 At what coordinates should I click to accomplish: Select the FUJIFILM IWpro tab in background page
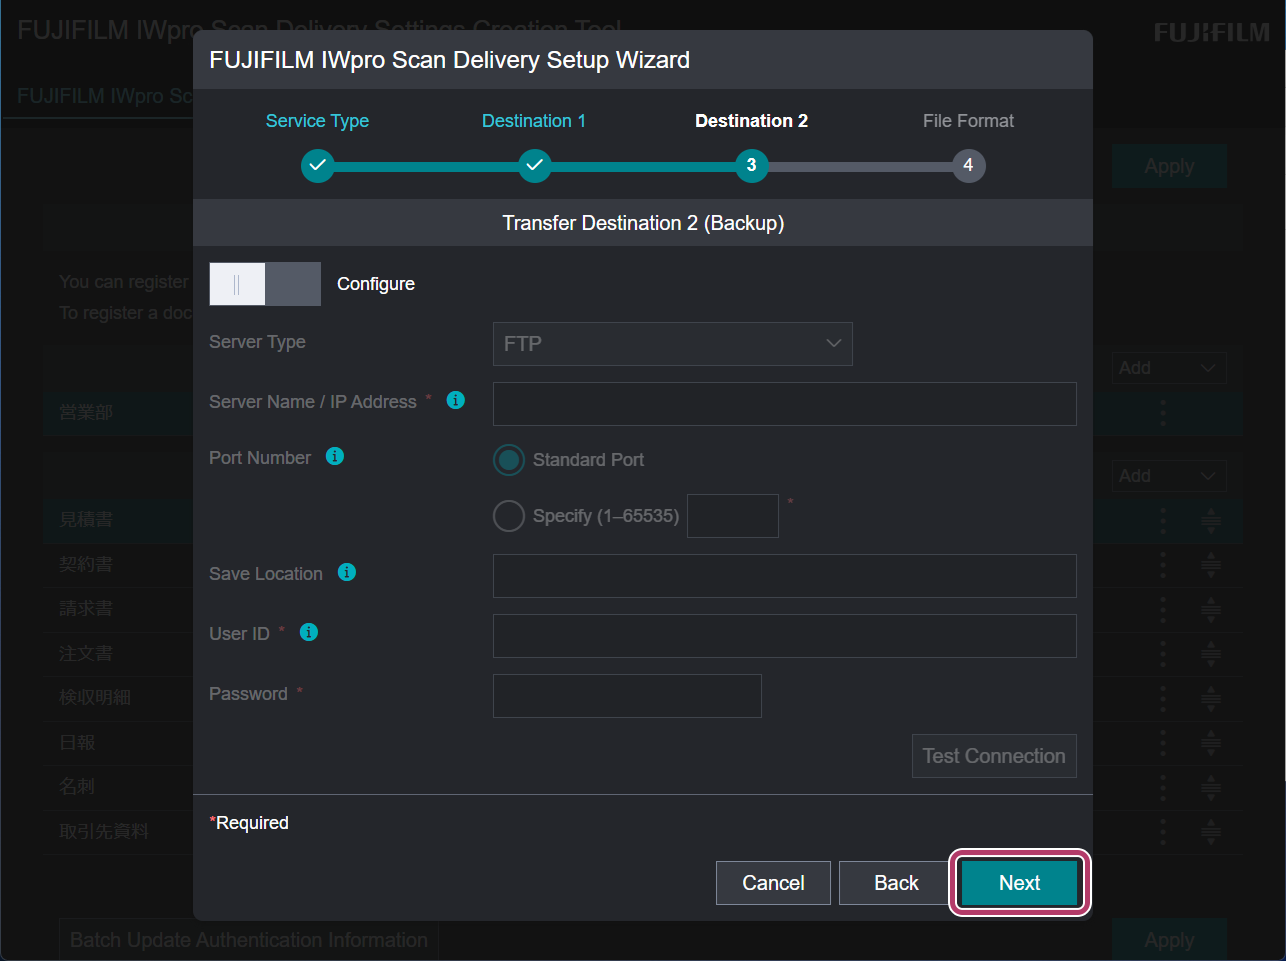coord(105,96)
